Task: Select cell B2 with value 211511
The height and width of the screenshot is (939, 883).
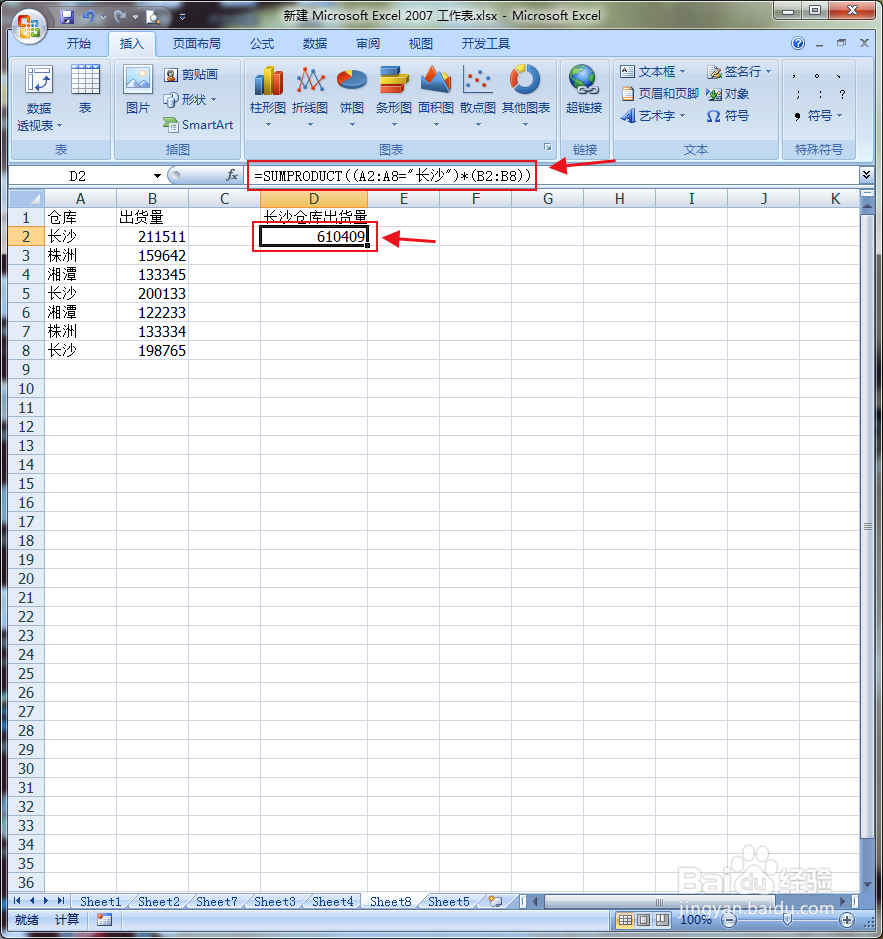Action: pos(152,237)
